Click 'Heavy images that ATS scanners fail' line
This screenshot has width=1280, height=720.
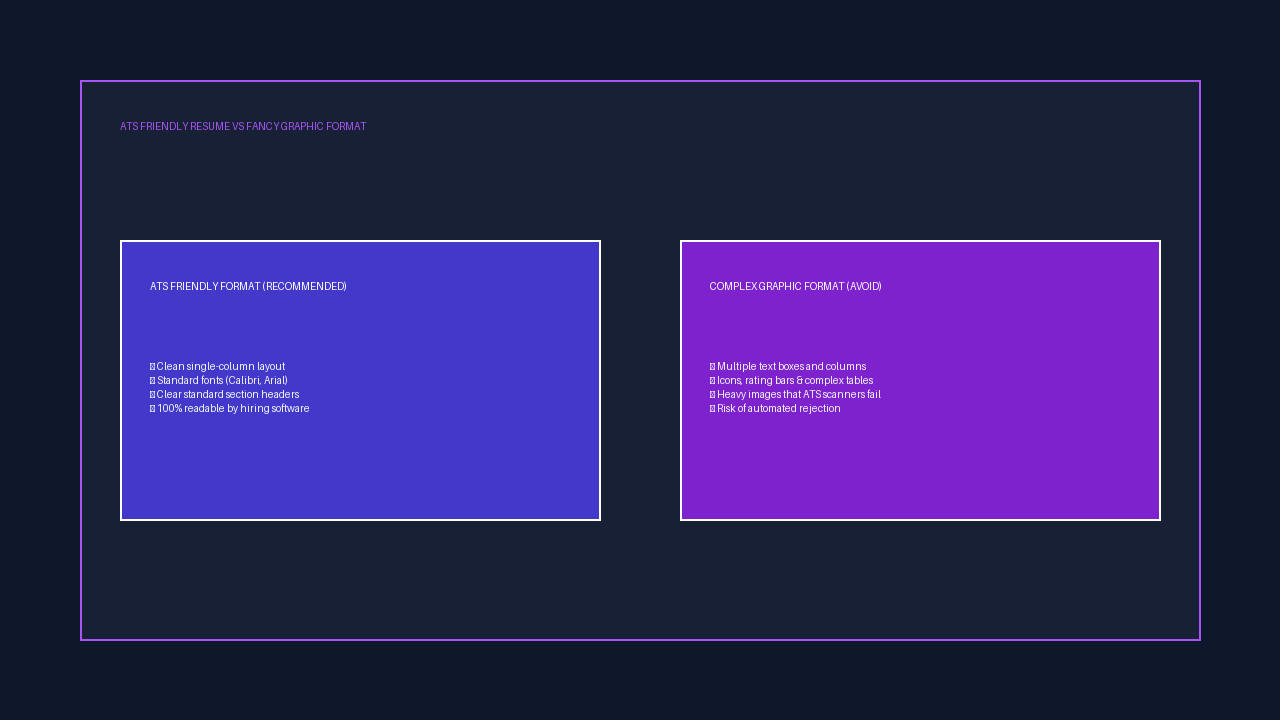[795, 395]
